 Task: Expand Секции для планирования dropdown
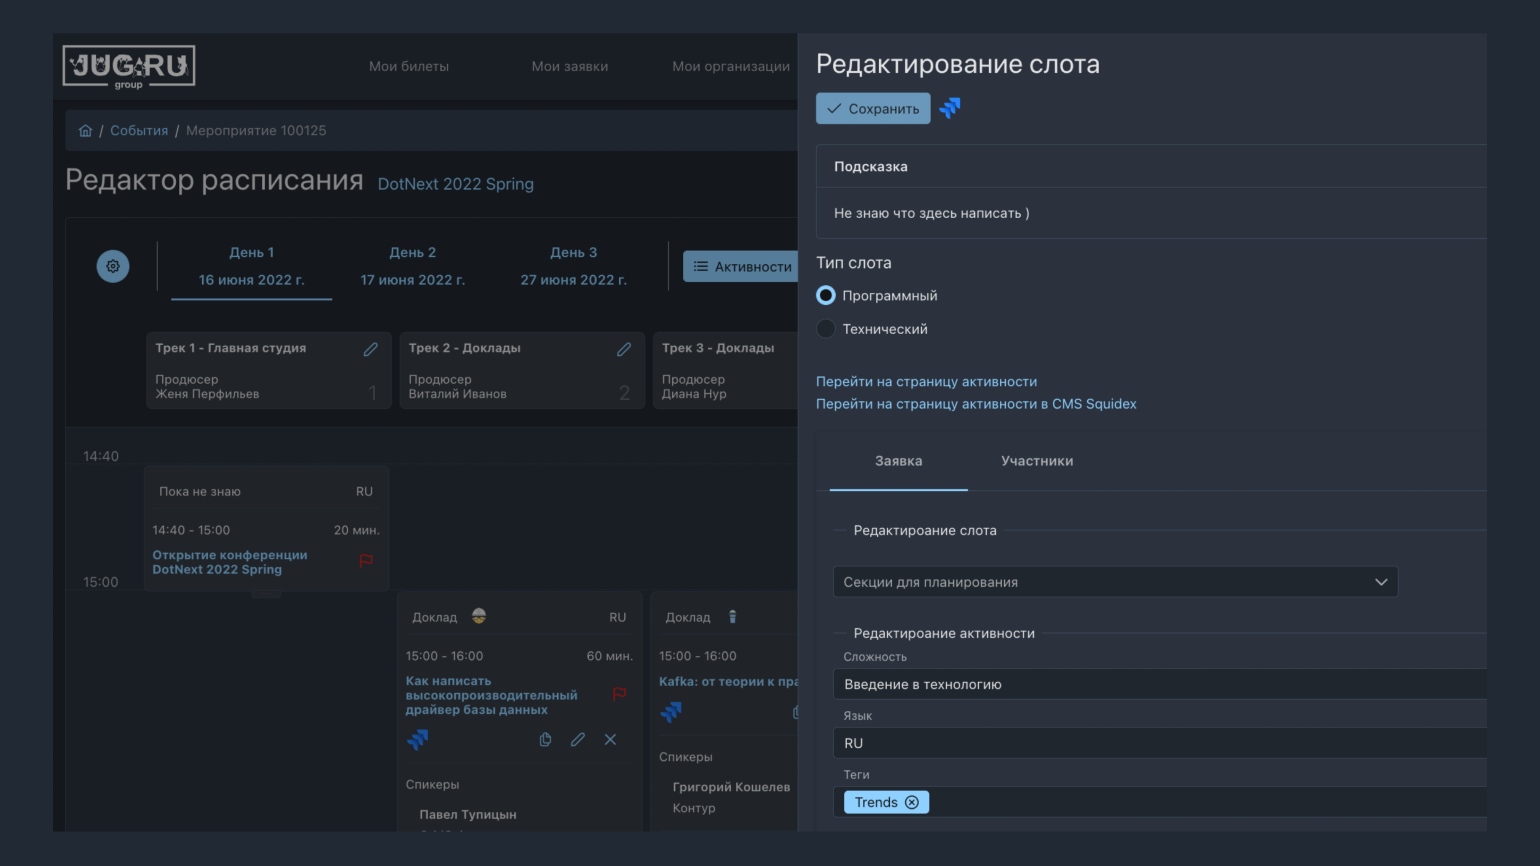coord(1115,582)
